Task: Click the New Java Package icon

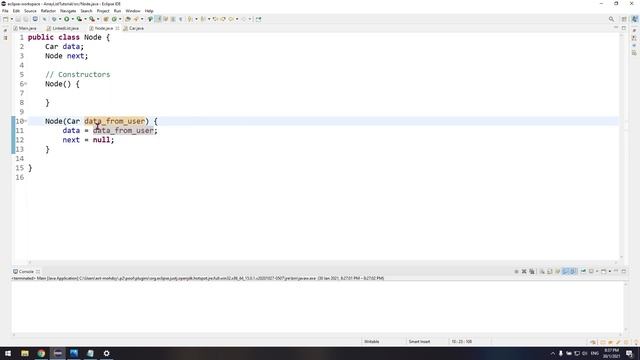Action: pyautogui.click(x=106, y=19)
